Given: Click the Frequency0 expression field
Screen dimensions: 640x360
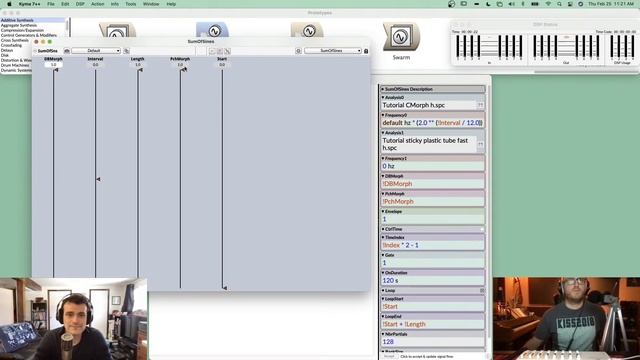Looking at the screenshot, I should point(432,123).
